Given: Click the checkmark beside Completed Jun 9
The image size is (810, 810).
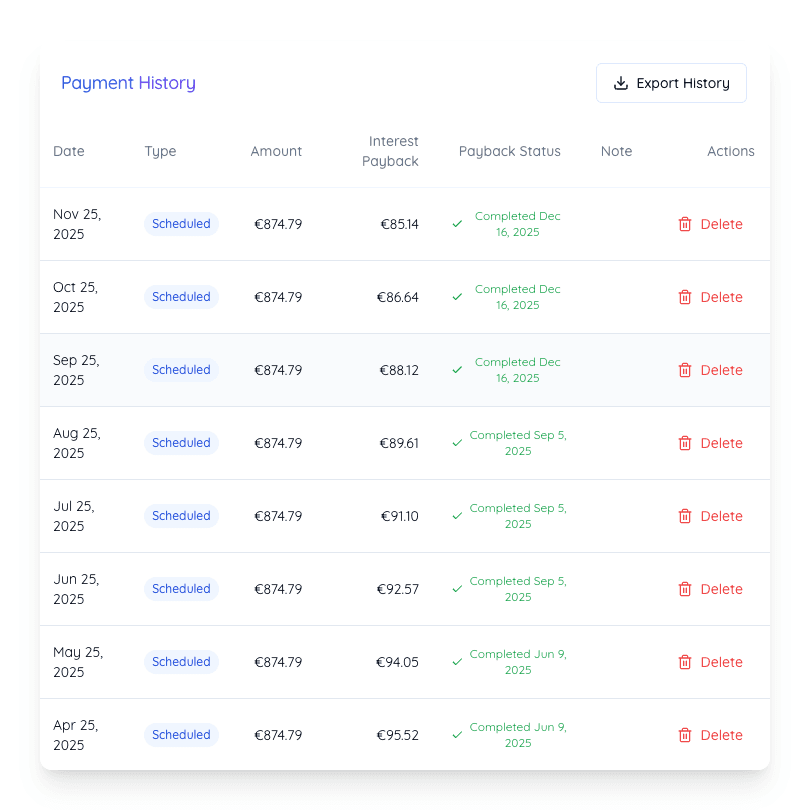Looking at the screenshot, I should click(x=457, y=662).
